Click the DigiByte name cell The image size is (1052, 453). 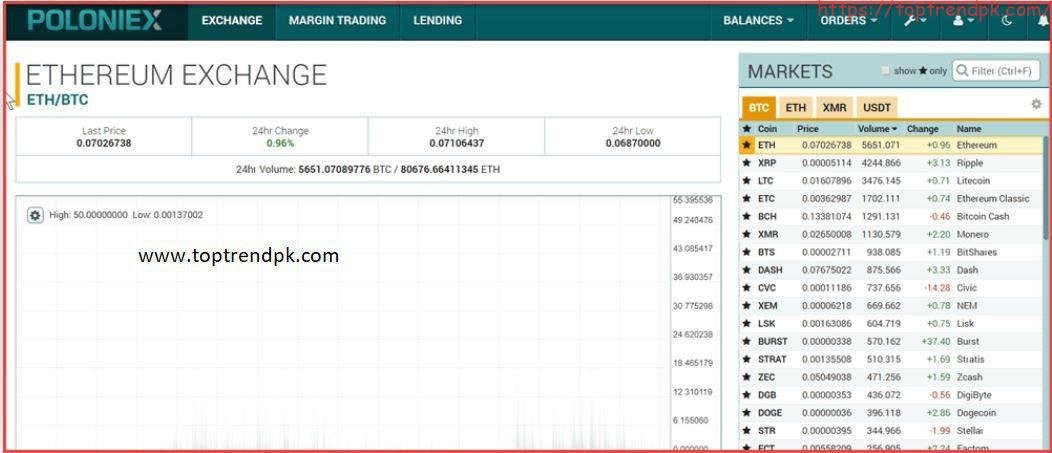pyautogui.click(x=974, y=395)
